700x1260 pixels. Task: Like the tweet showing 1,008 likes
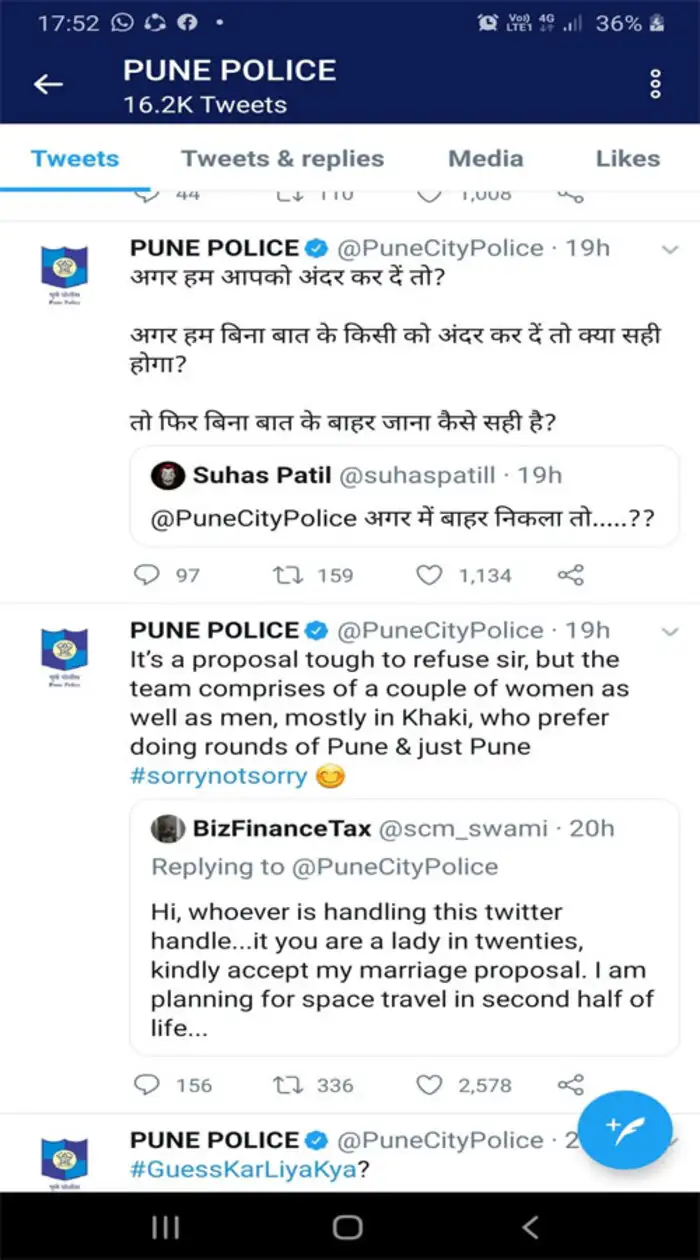click(x=429, y=194)
